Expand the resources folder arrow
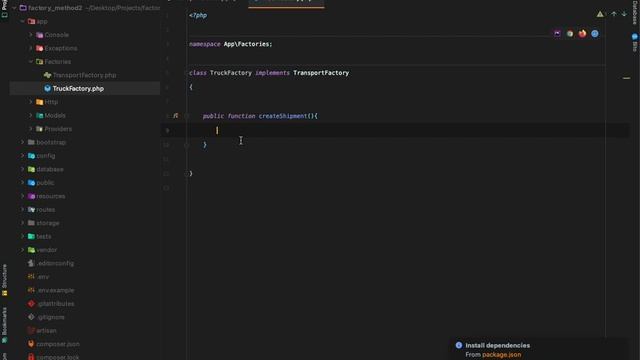 [23, 196]
